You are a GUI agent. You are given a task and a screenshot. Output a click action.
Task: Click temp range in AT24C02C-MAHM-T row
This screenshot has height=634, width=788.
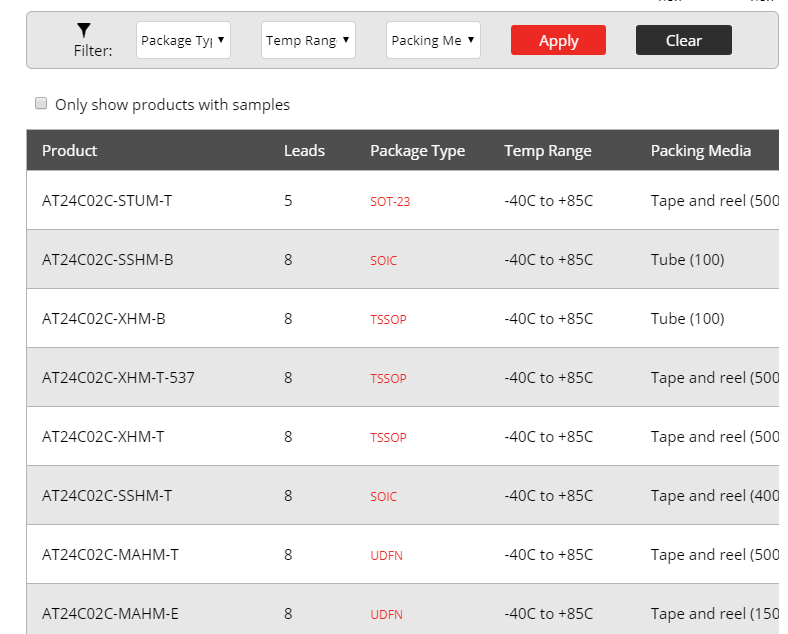[548, 555]
